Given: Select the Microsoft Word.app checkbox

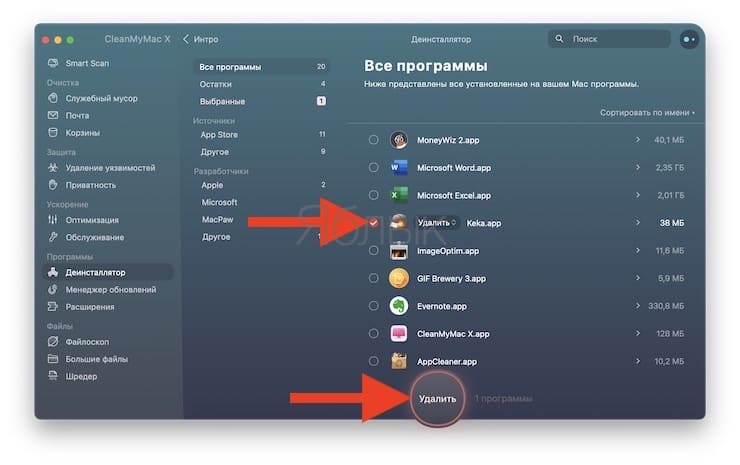Looking at the screenshot, I should coord(373,168).
